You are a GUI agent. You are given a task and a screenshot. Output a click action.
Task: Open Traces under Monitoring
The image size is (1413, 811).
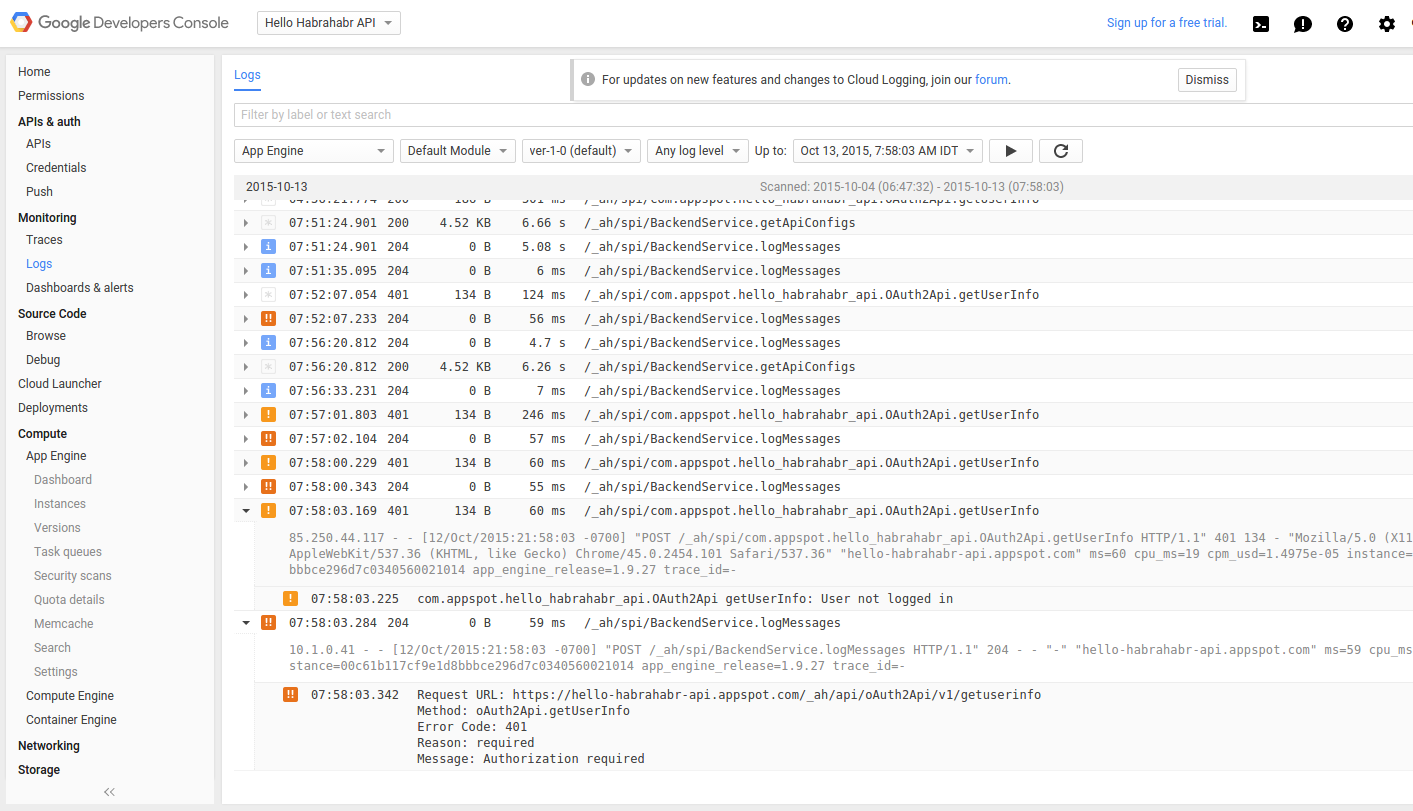point(44,240)
